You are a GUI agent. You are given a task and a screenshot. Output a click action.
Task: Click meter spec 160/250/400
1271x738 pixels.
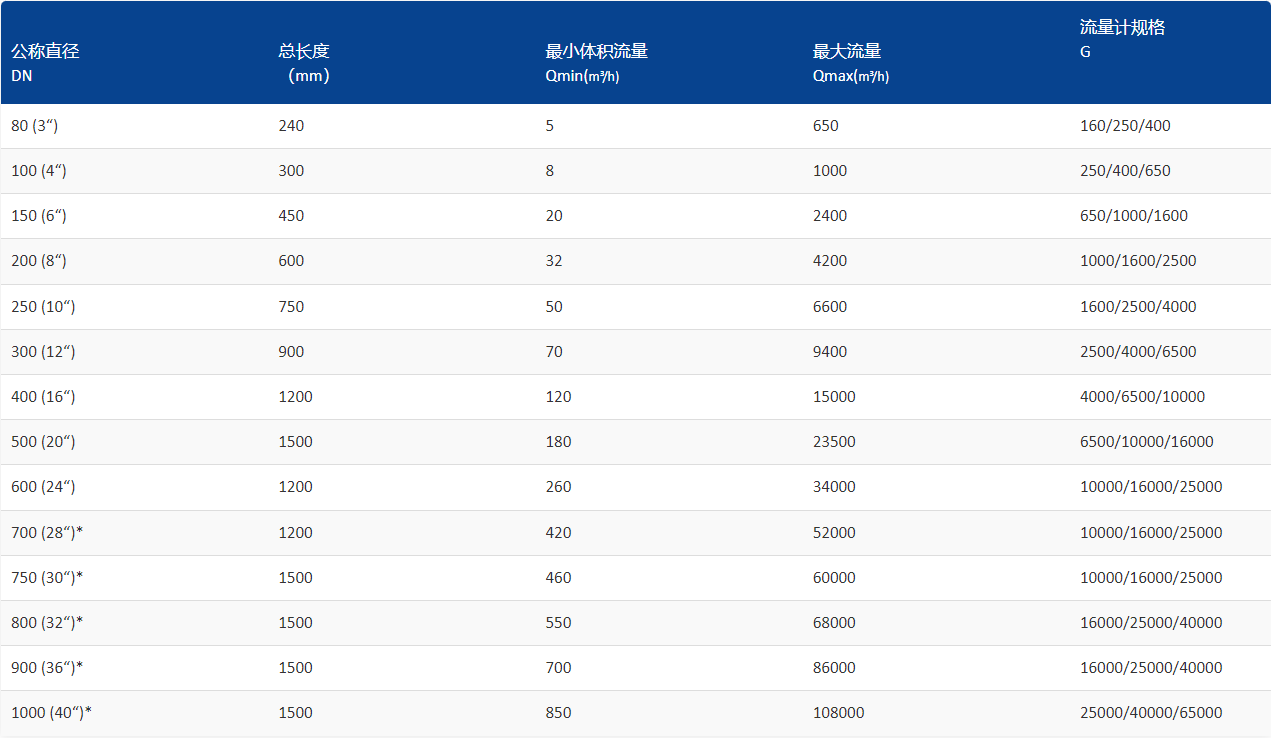1125,126
